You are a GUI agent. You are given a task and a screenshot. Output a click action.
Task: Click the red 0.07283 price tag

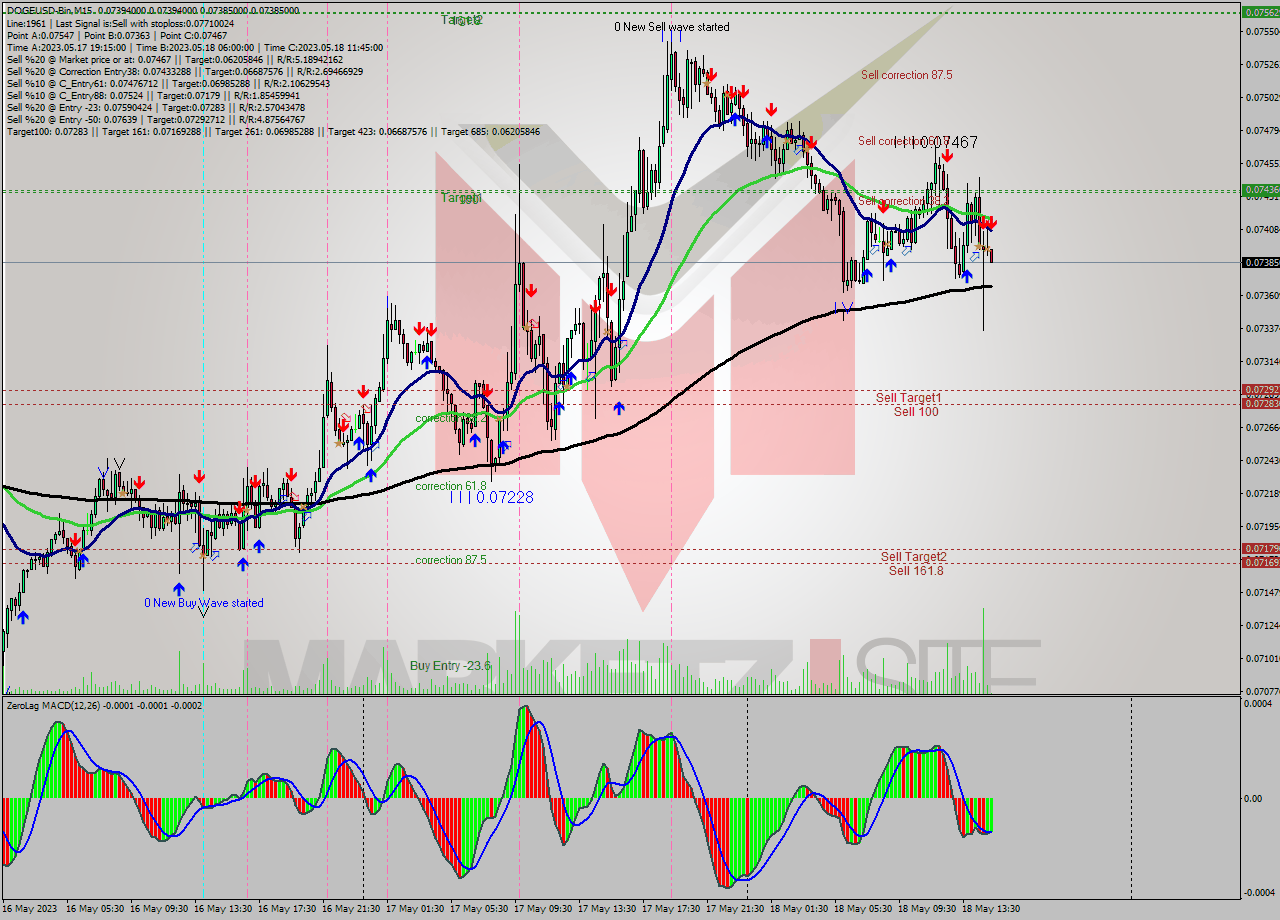click(1260, 403)
